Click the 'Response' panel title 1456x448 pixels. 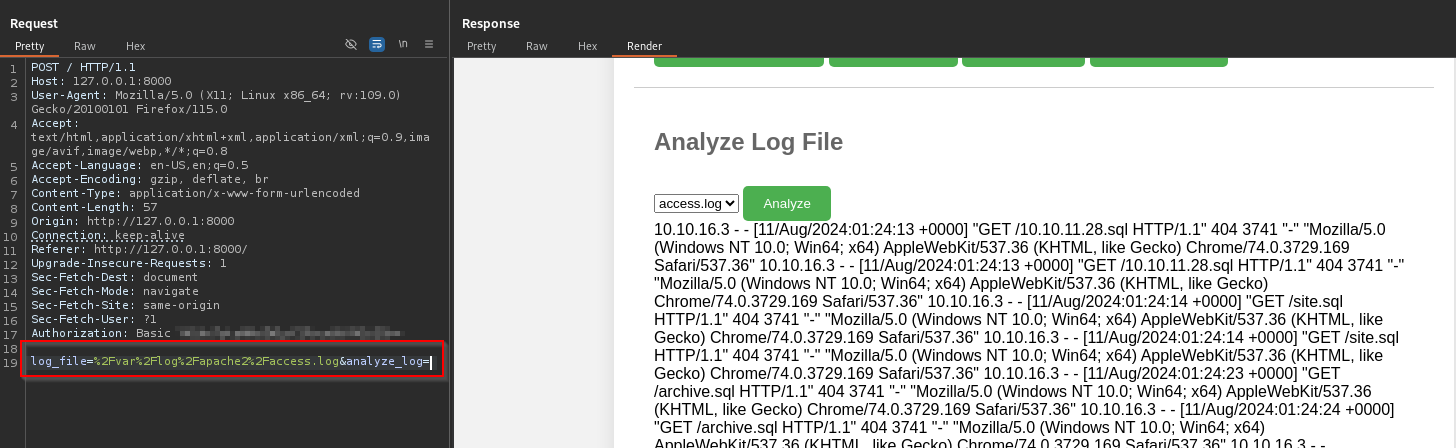(x=491, y=23)
